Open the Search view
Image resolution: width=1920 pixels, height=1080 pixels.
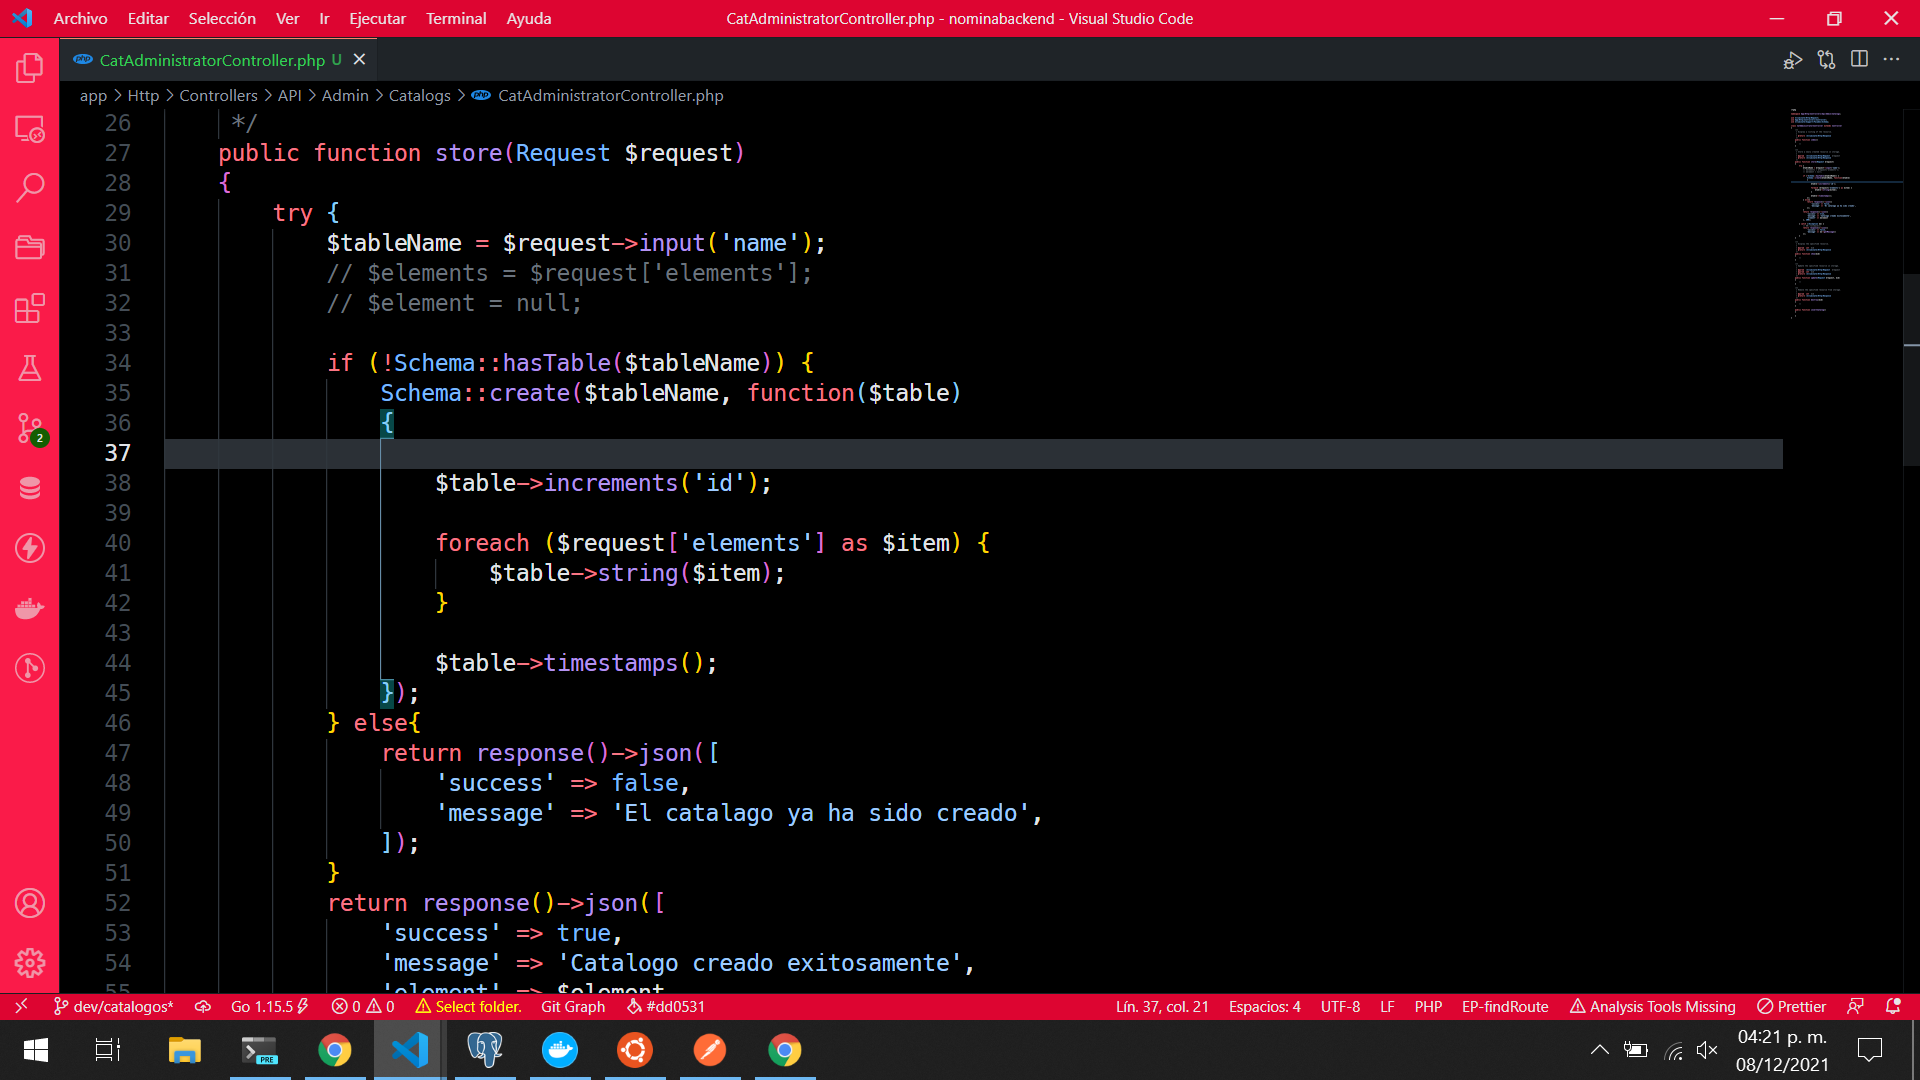point(30,188)
